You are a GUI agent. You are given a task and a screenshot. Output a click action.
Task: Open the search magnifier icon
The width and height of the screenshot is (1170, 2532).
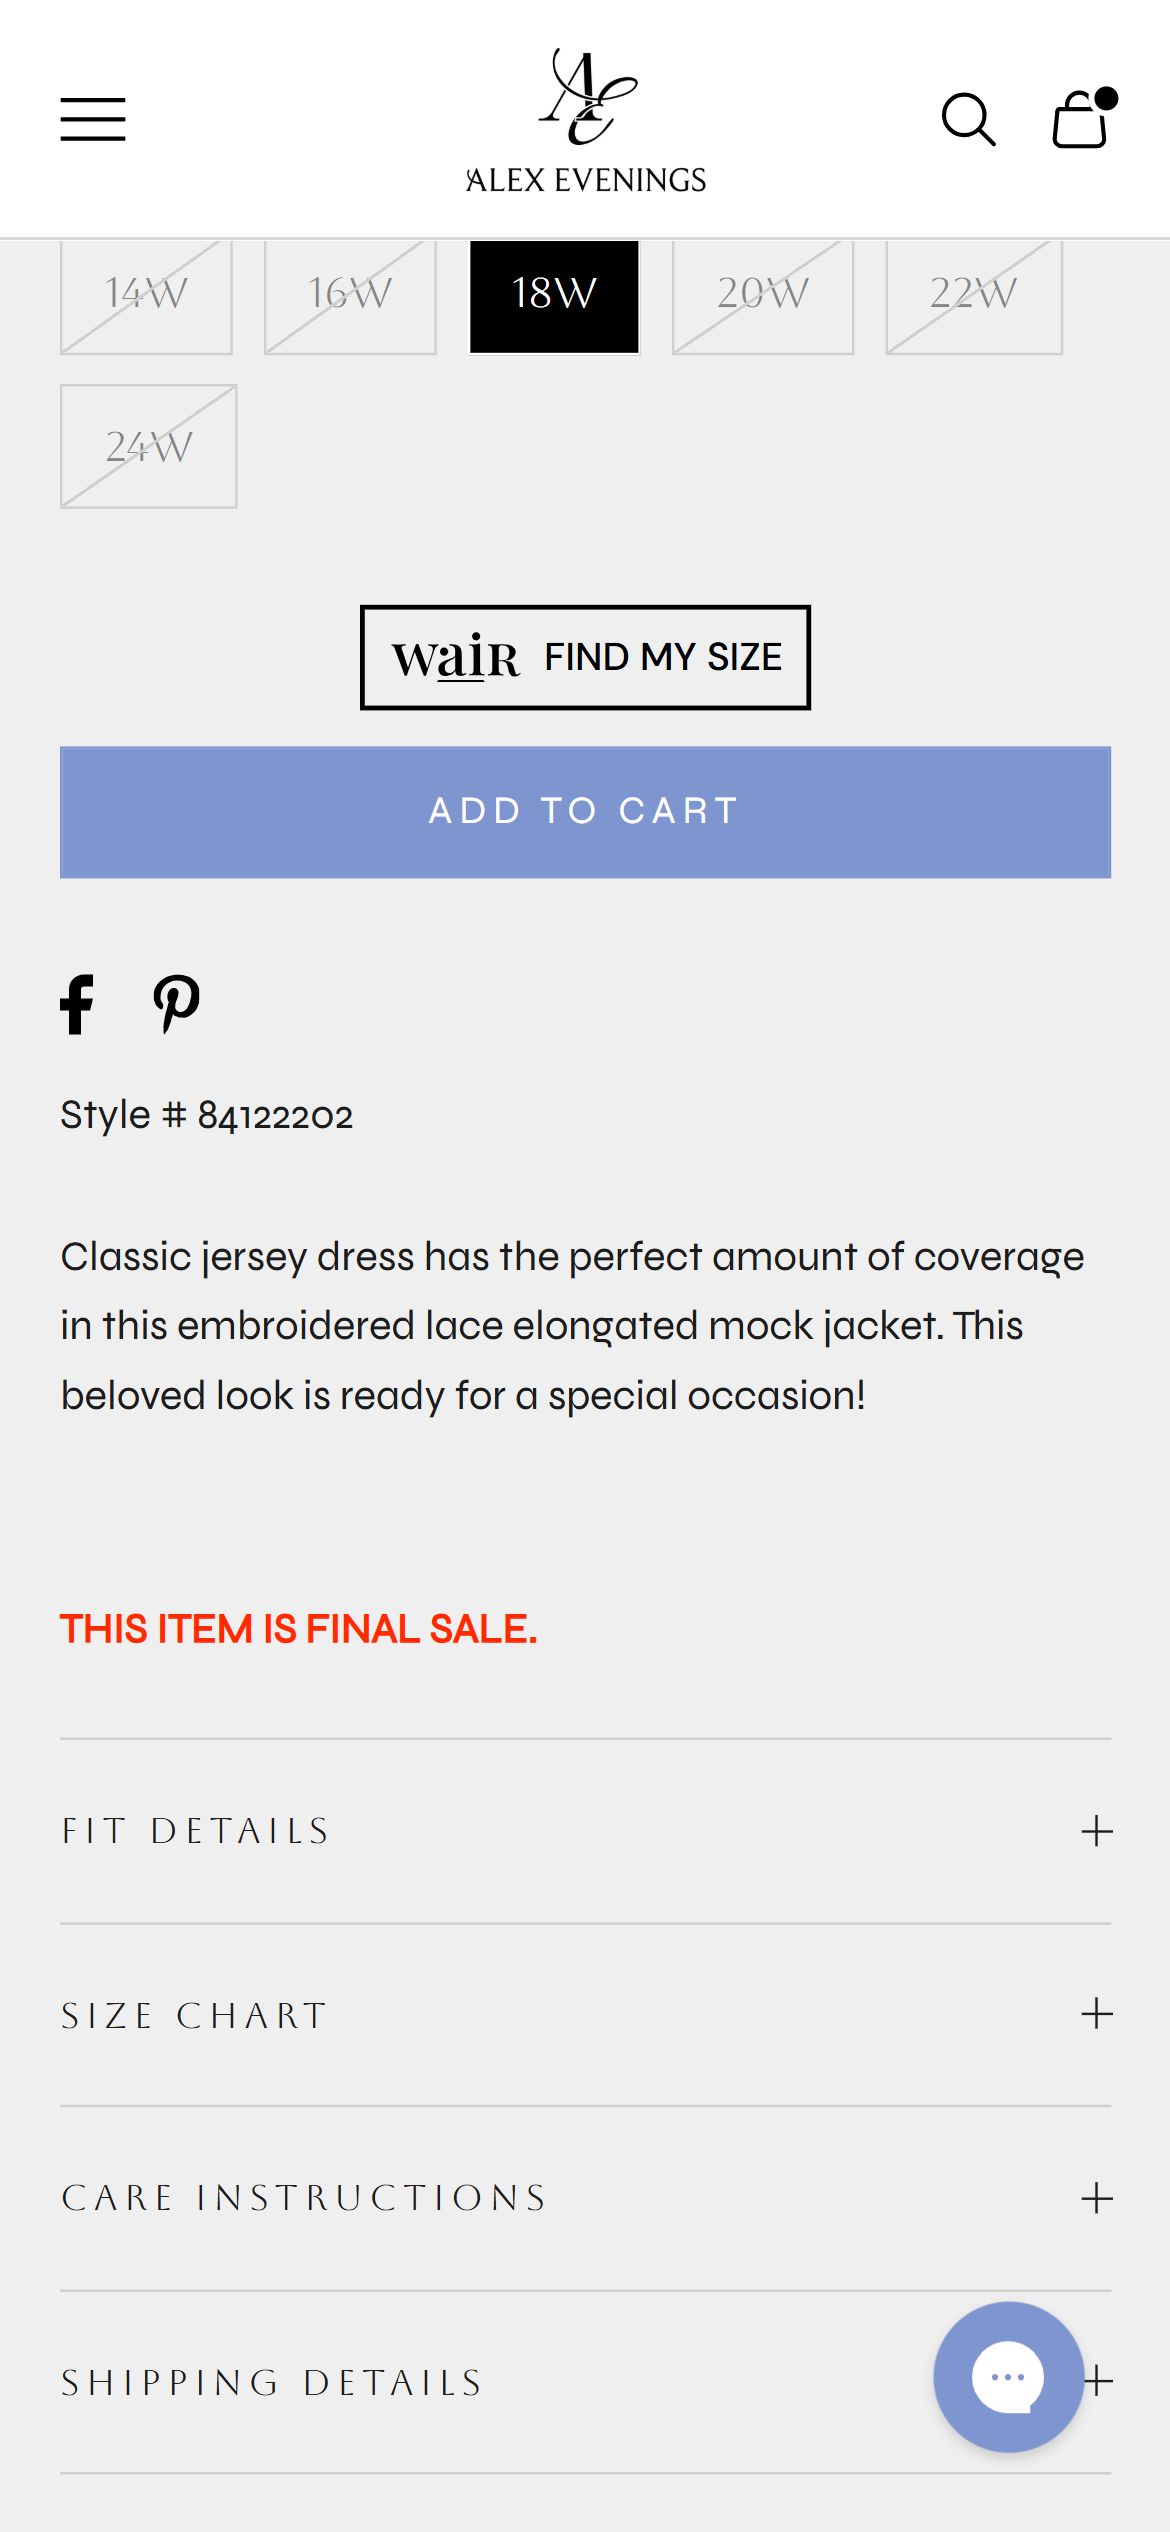click(968, 120)
